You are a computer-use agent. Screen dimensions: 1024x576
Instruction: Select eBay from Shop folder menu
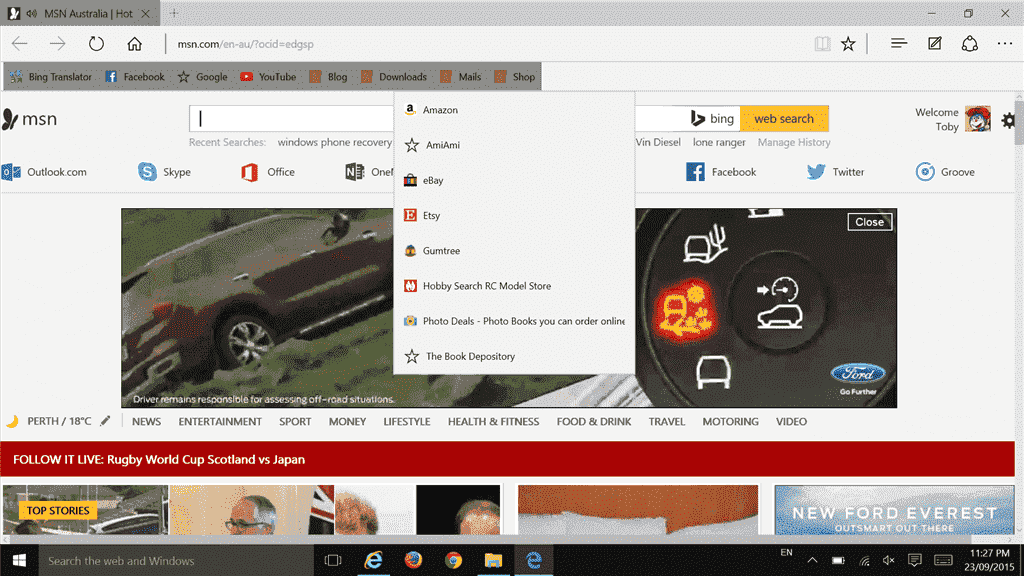514,180
